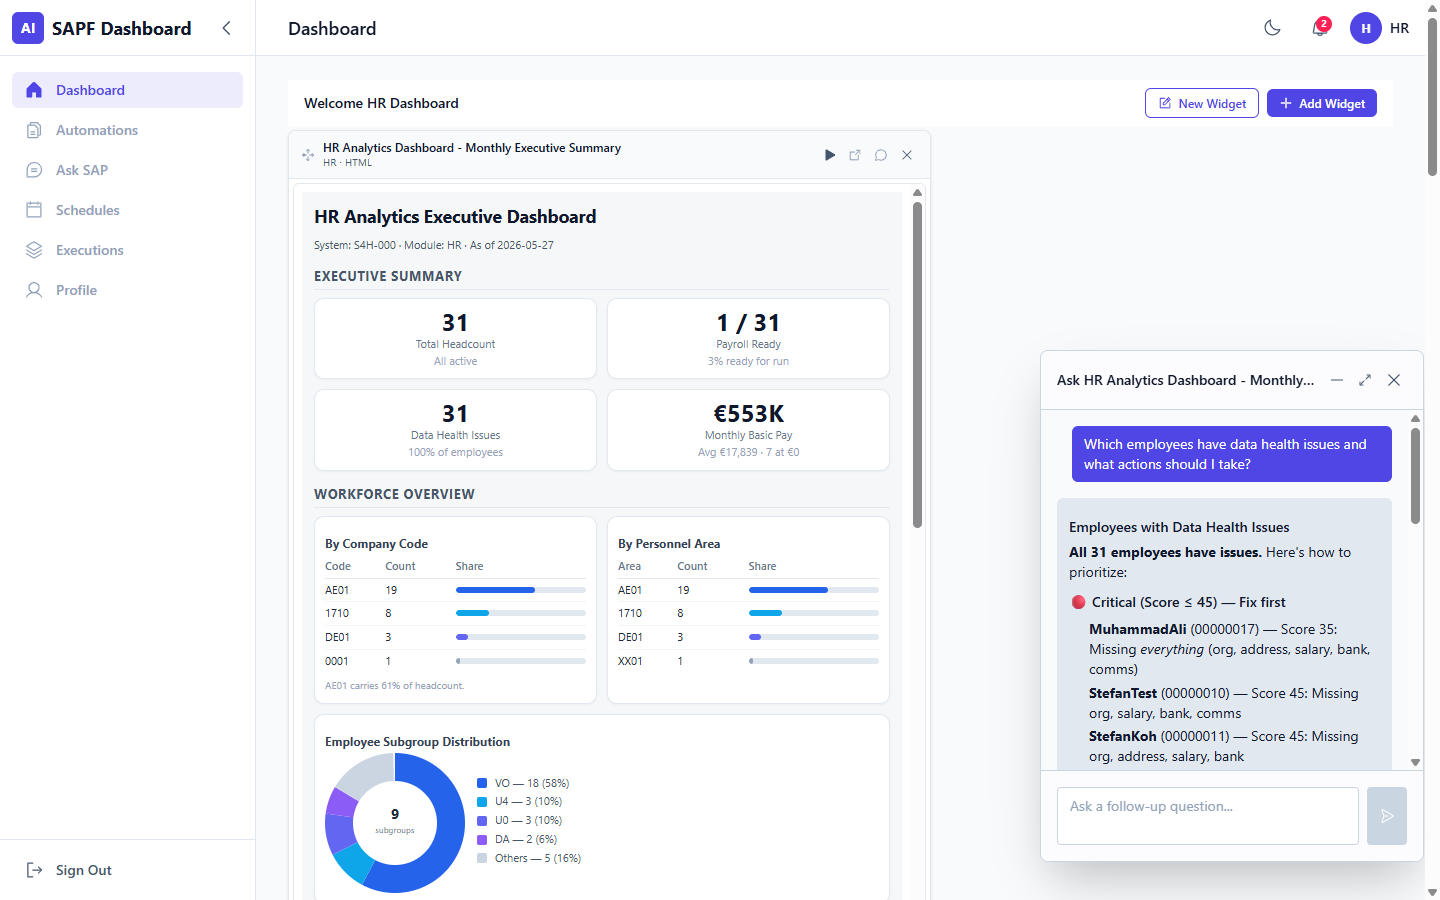The height and width of the screenshot is (900, 1440).
Task: Click the New Widget button
Action: 1202,103
